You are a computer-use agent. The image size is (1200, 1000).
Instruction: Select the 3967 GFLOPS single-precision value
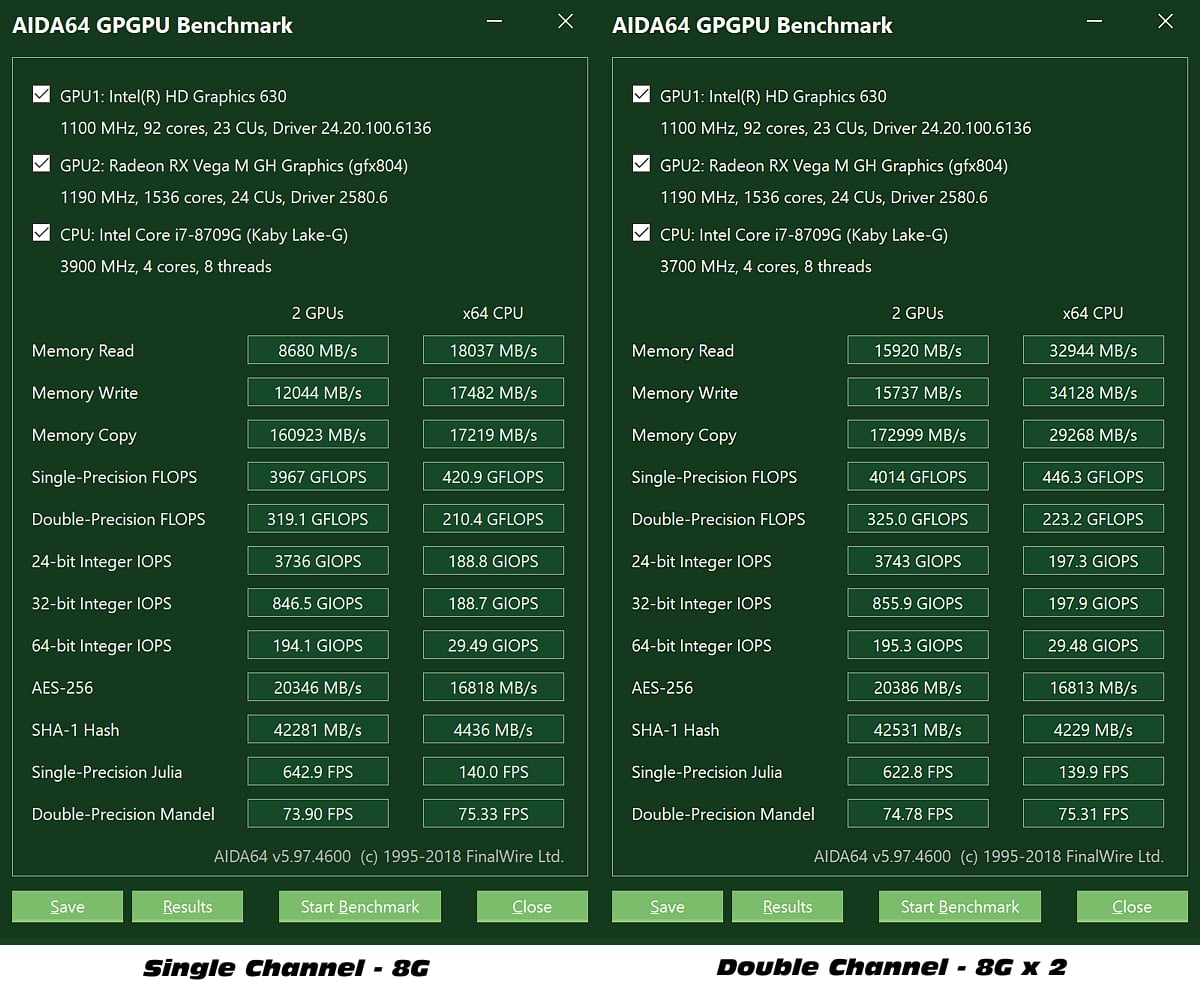click(x=318, y=476)
